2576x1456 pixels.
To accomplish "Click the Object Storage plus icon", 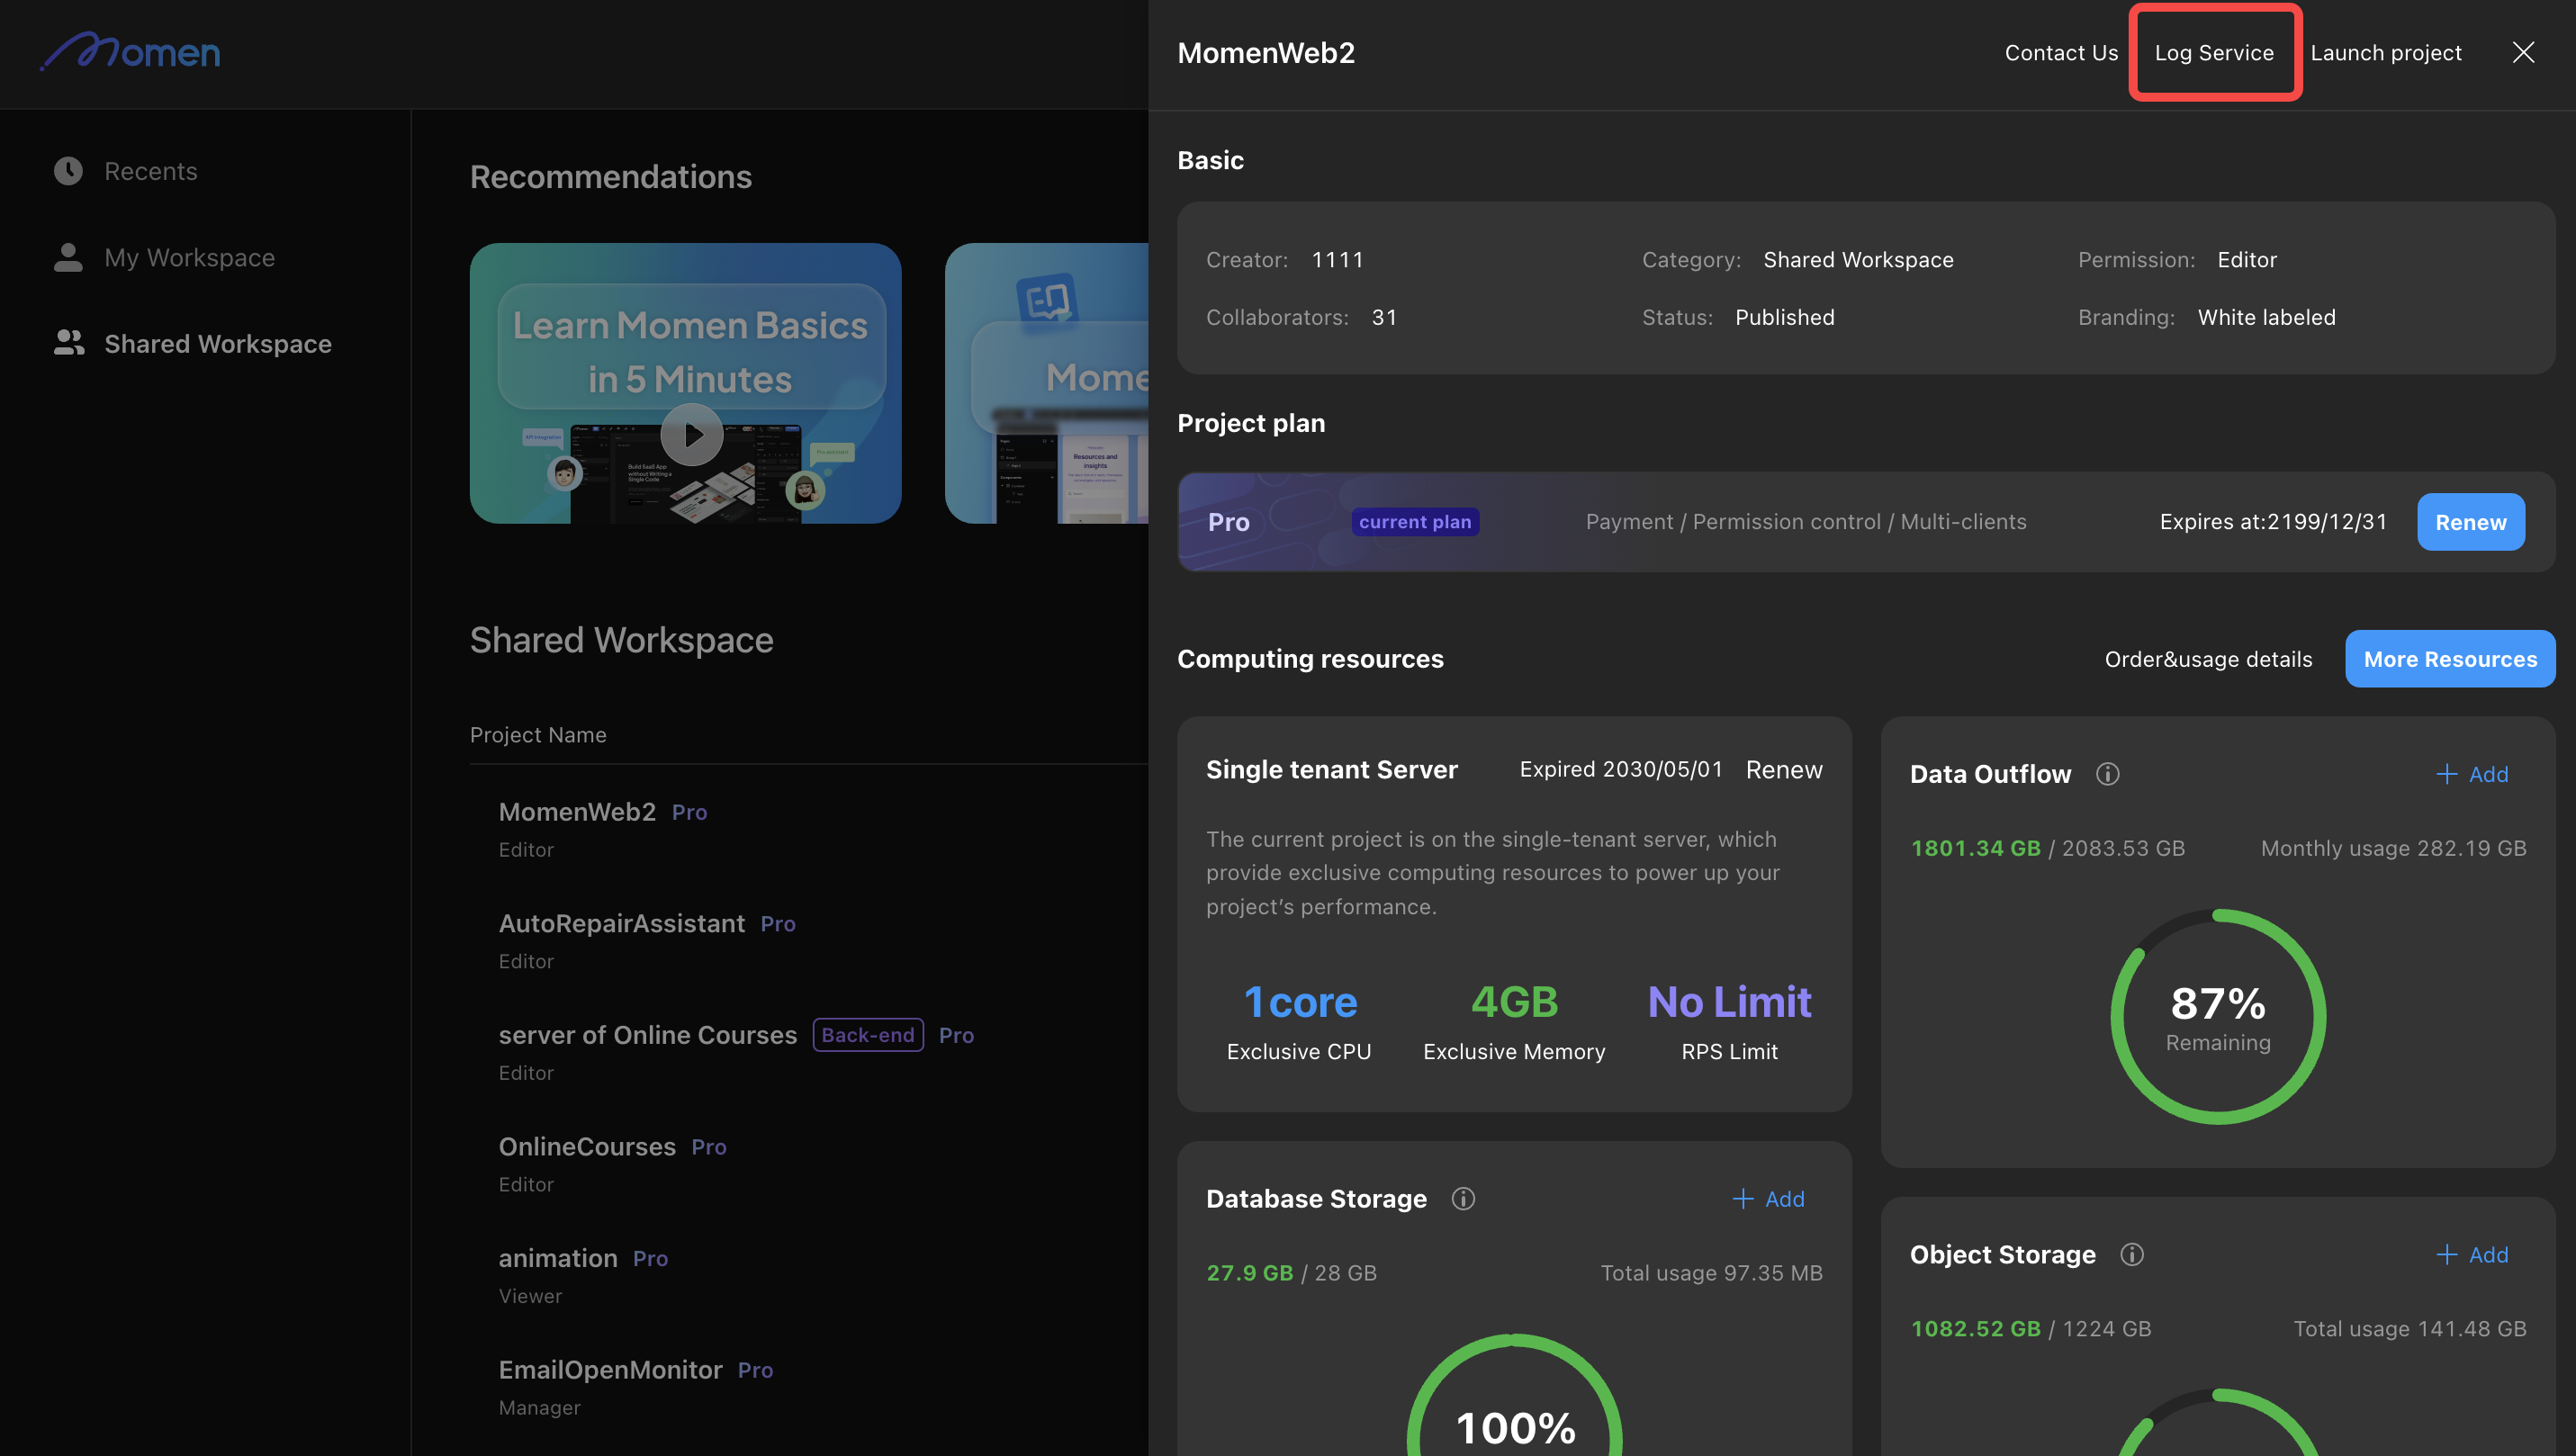I will point(2446,1254).
